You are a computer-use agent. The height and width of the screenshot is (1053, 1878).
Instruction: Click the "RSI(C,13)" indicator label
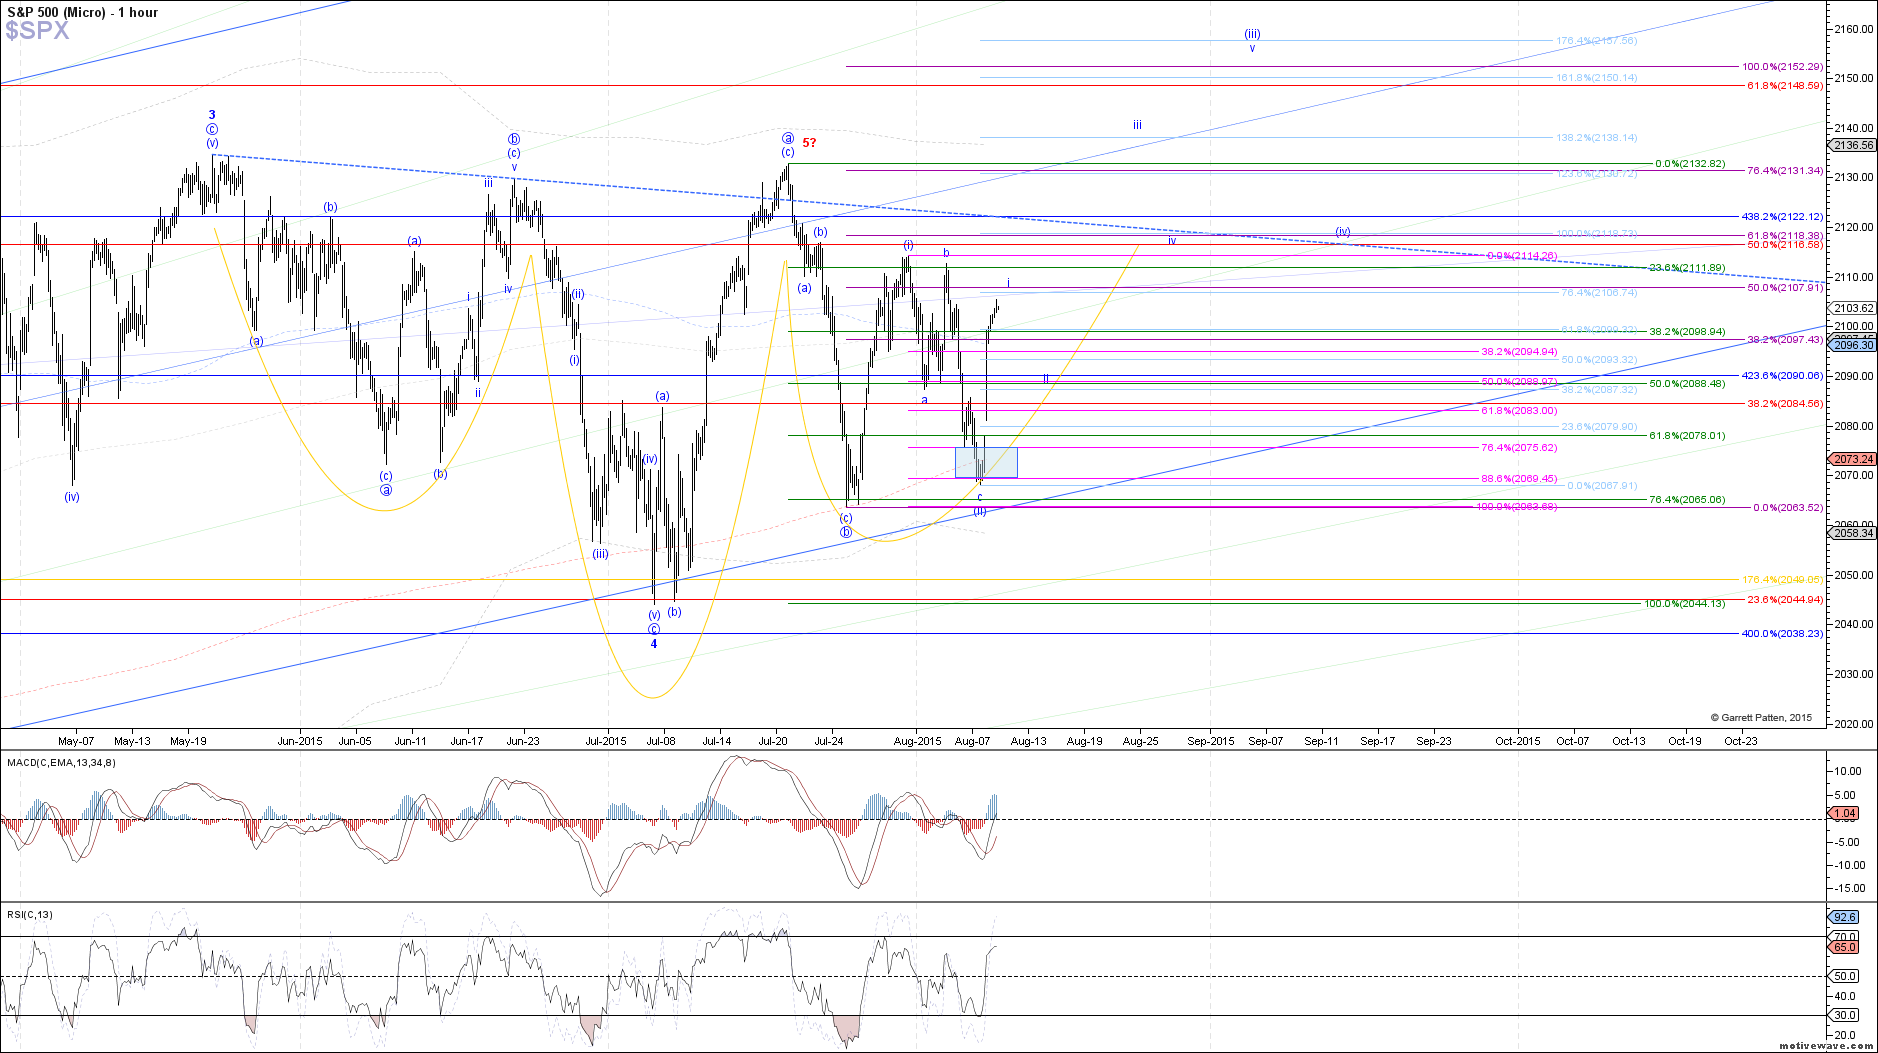pyautogui.click(x=30, y=914)
